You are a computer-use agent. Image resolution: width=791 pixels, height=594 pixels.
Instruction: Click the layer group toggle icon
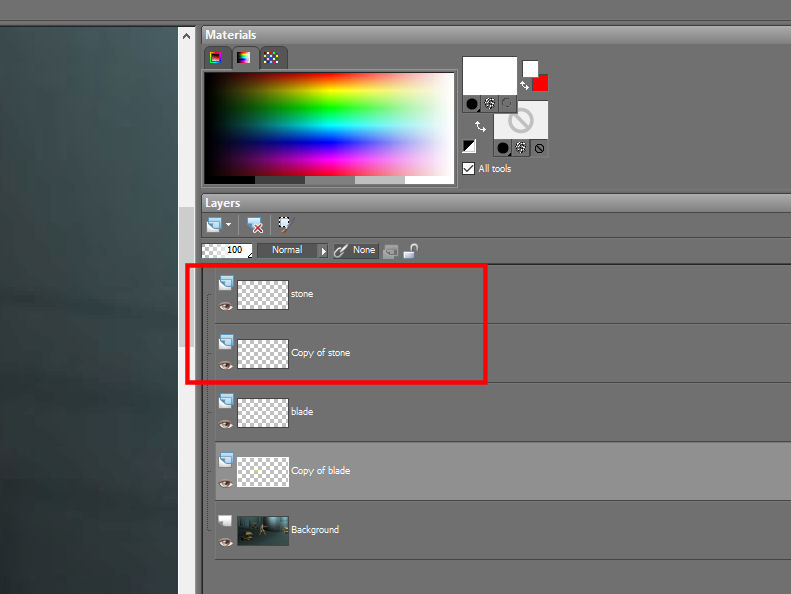pos(390,251)
